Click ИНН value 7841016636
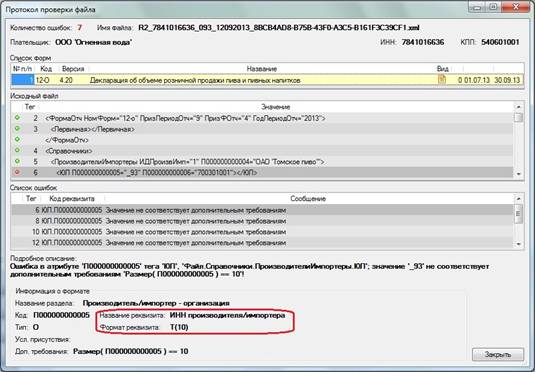The width and height of the screenshot is (535, 372). point(423,42)
